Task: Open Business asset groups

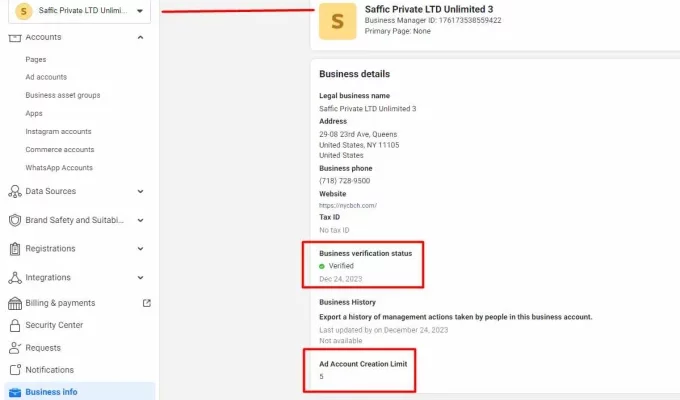Action: [62, 95]
